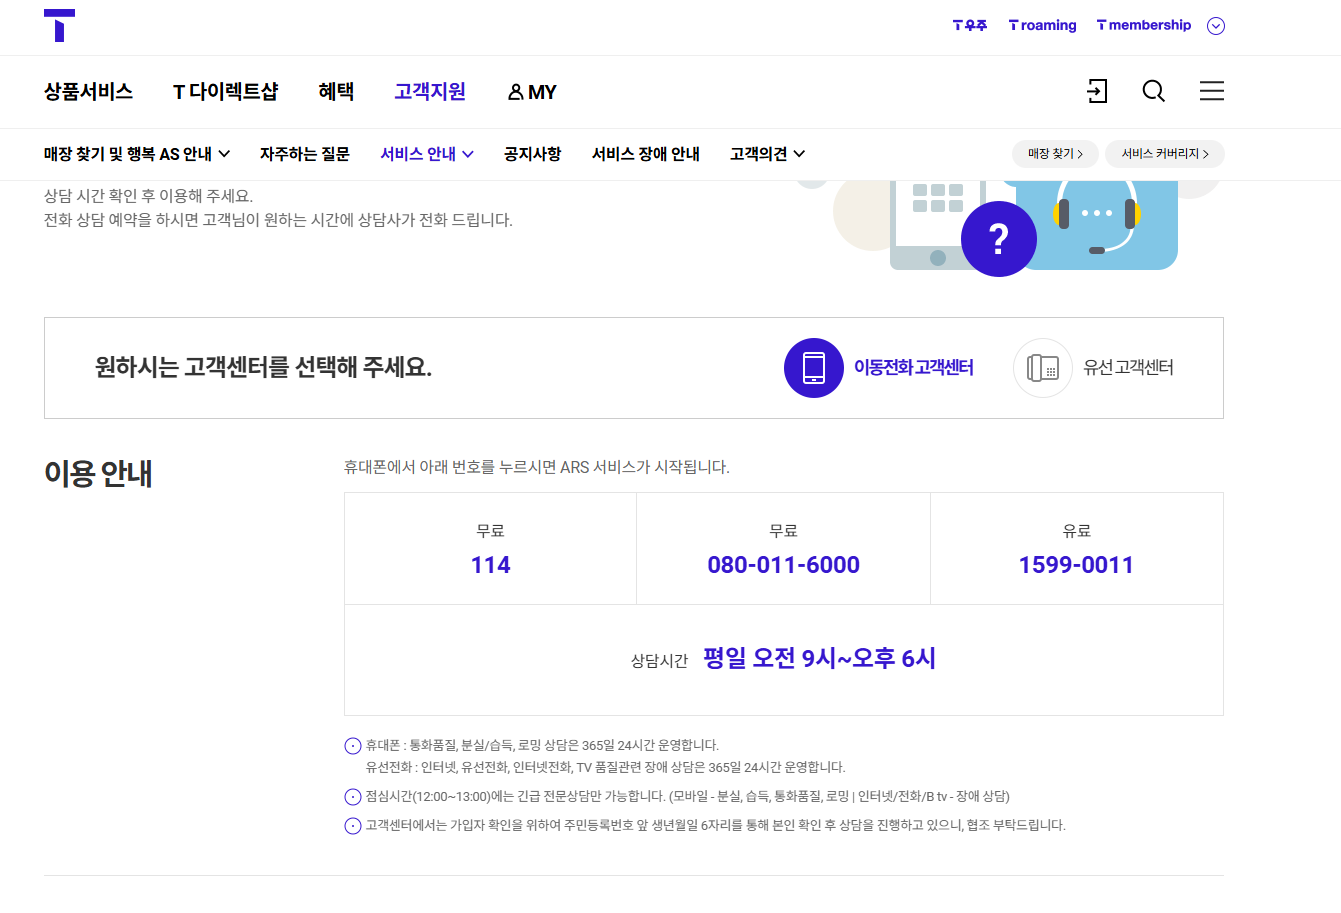Click the person icon in the MY menu item

pos(515,92)
